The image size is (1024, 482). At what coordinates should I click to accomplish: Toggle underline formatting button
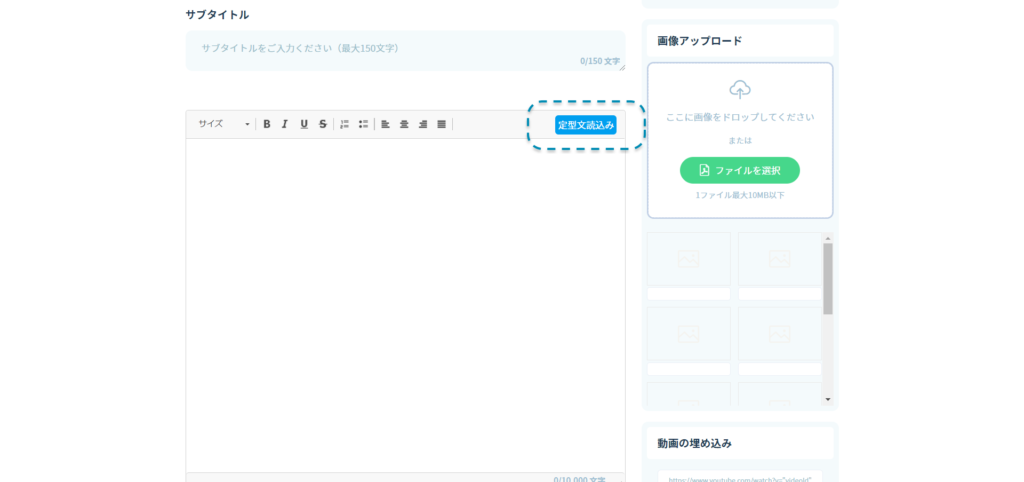click(304, 124)
